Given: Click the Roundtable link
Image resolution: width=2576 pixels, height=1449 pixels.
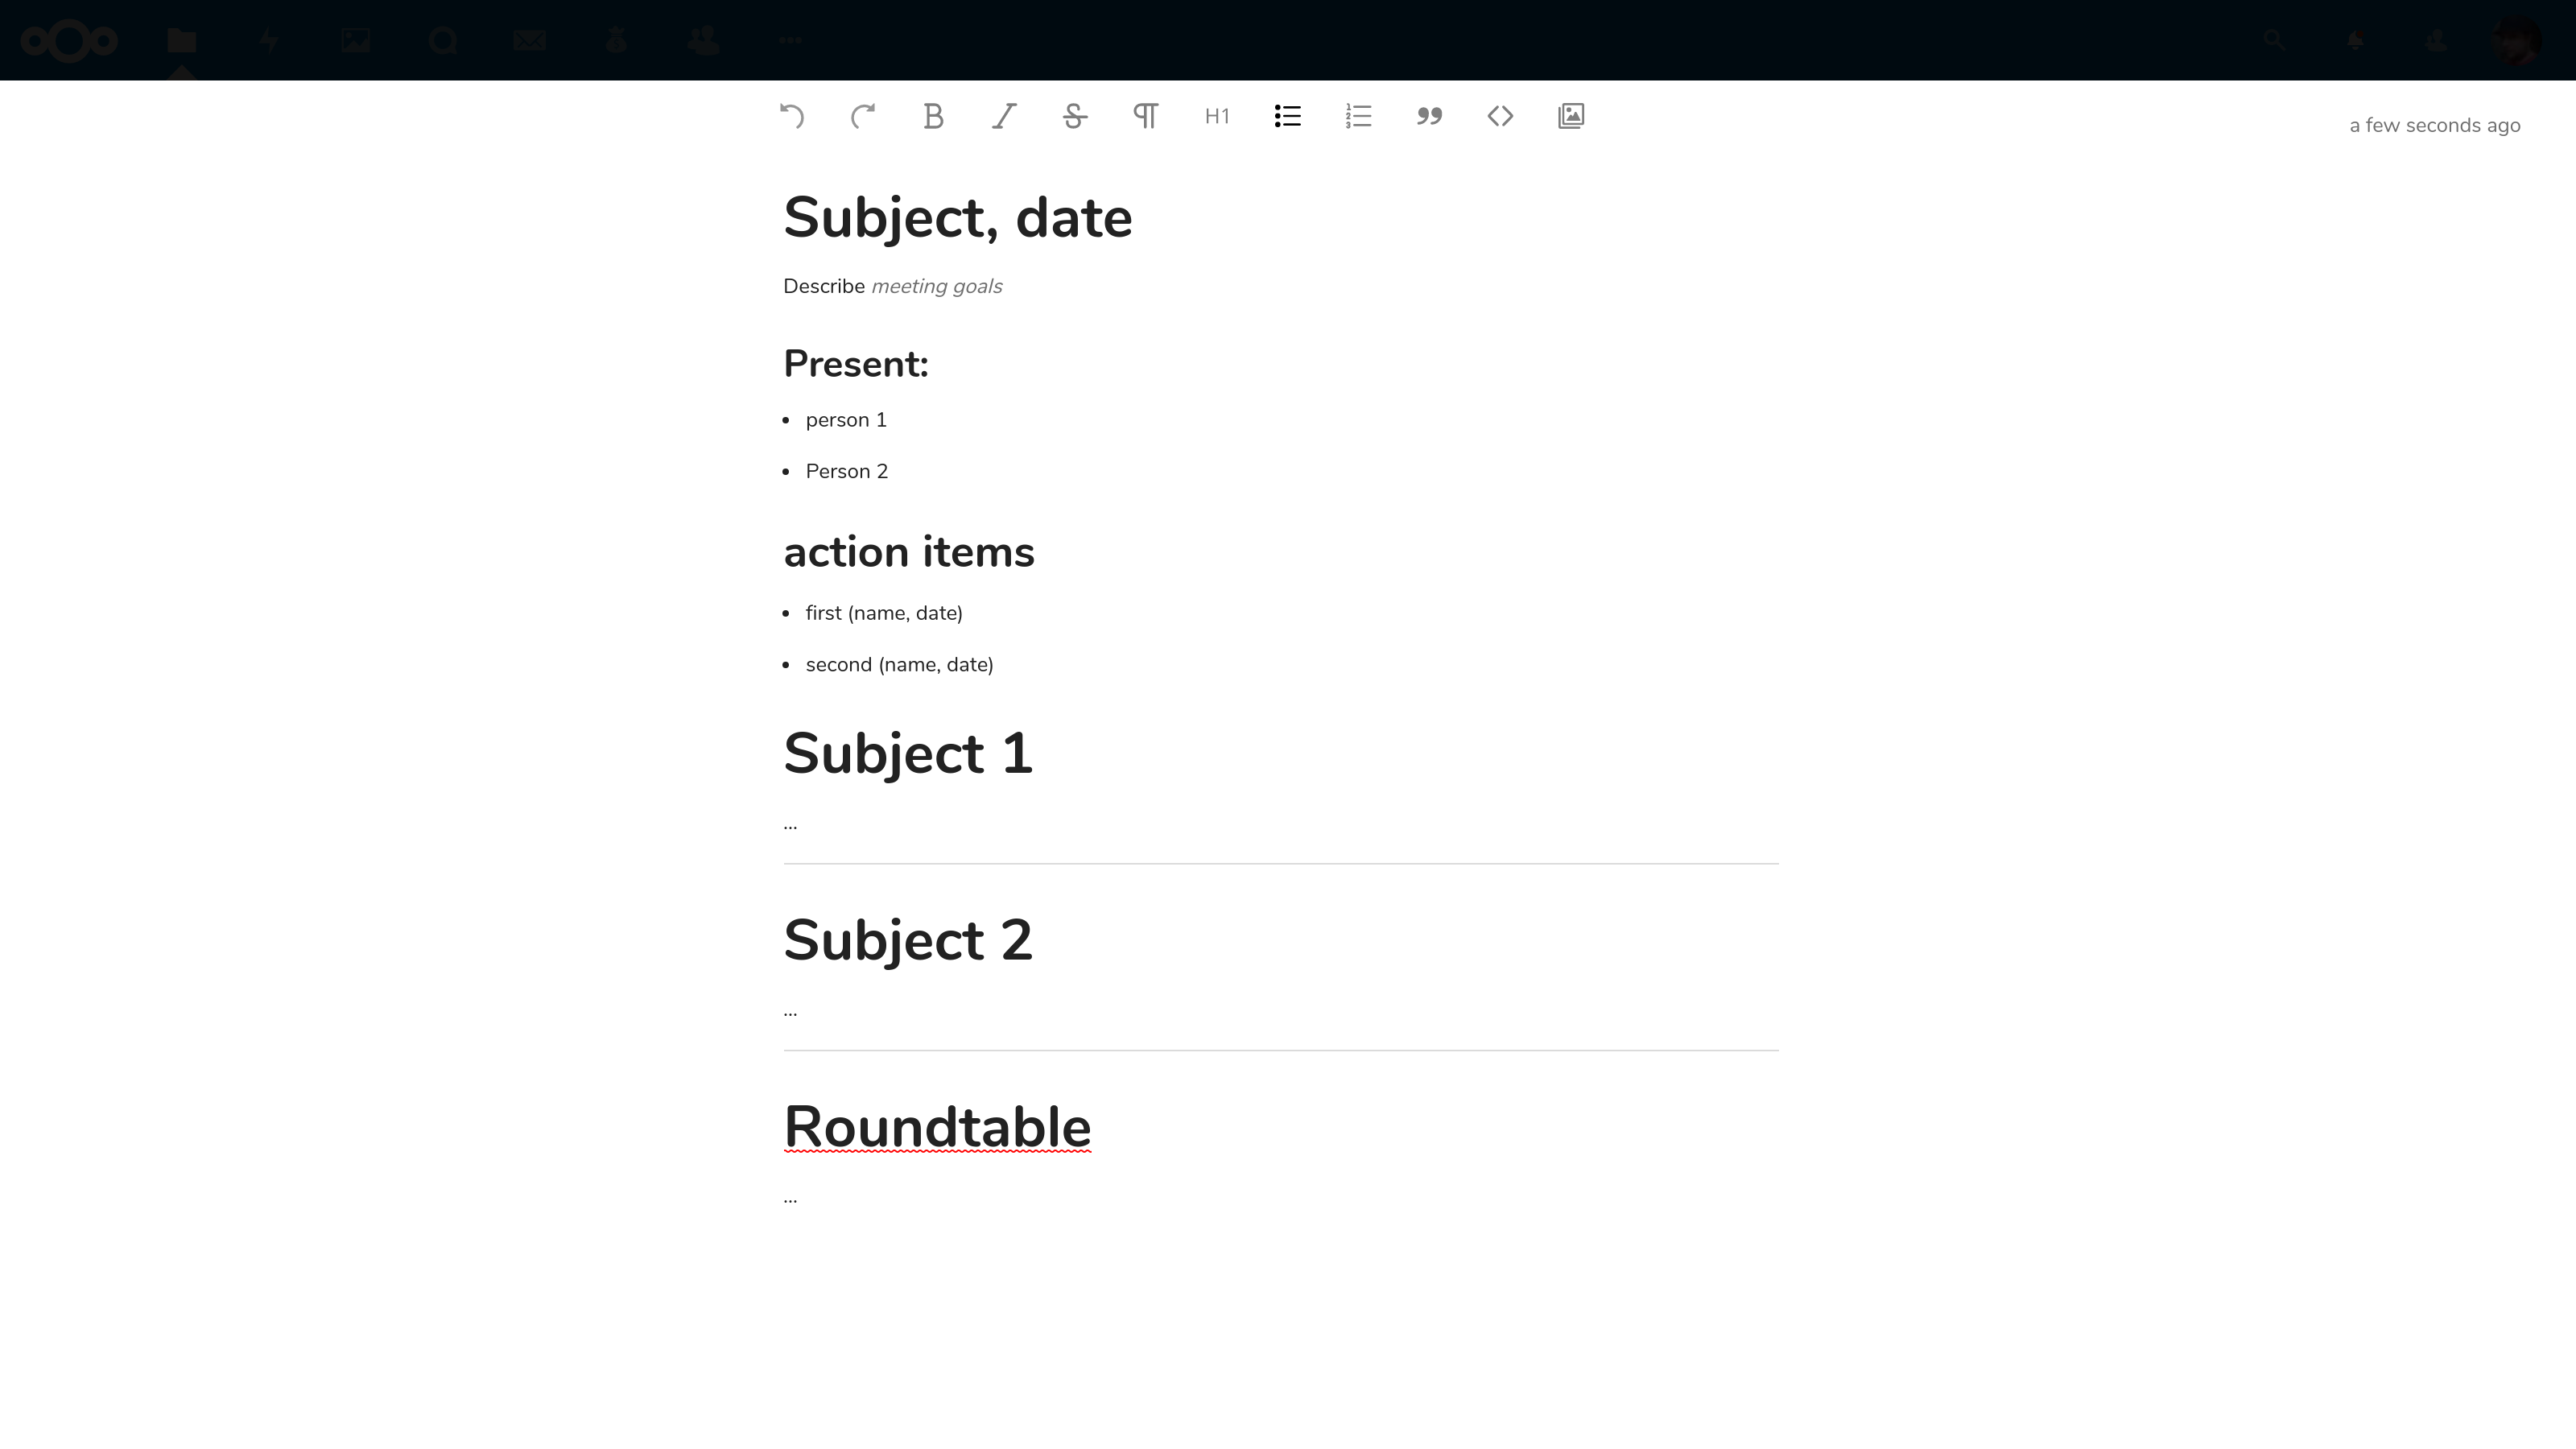Looking at the screenshot, I should coord(936,1125).
